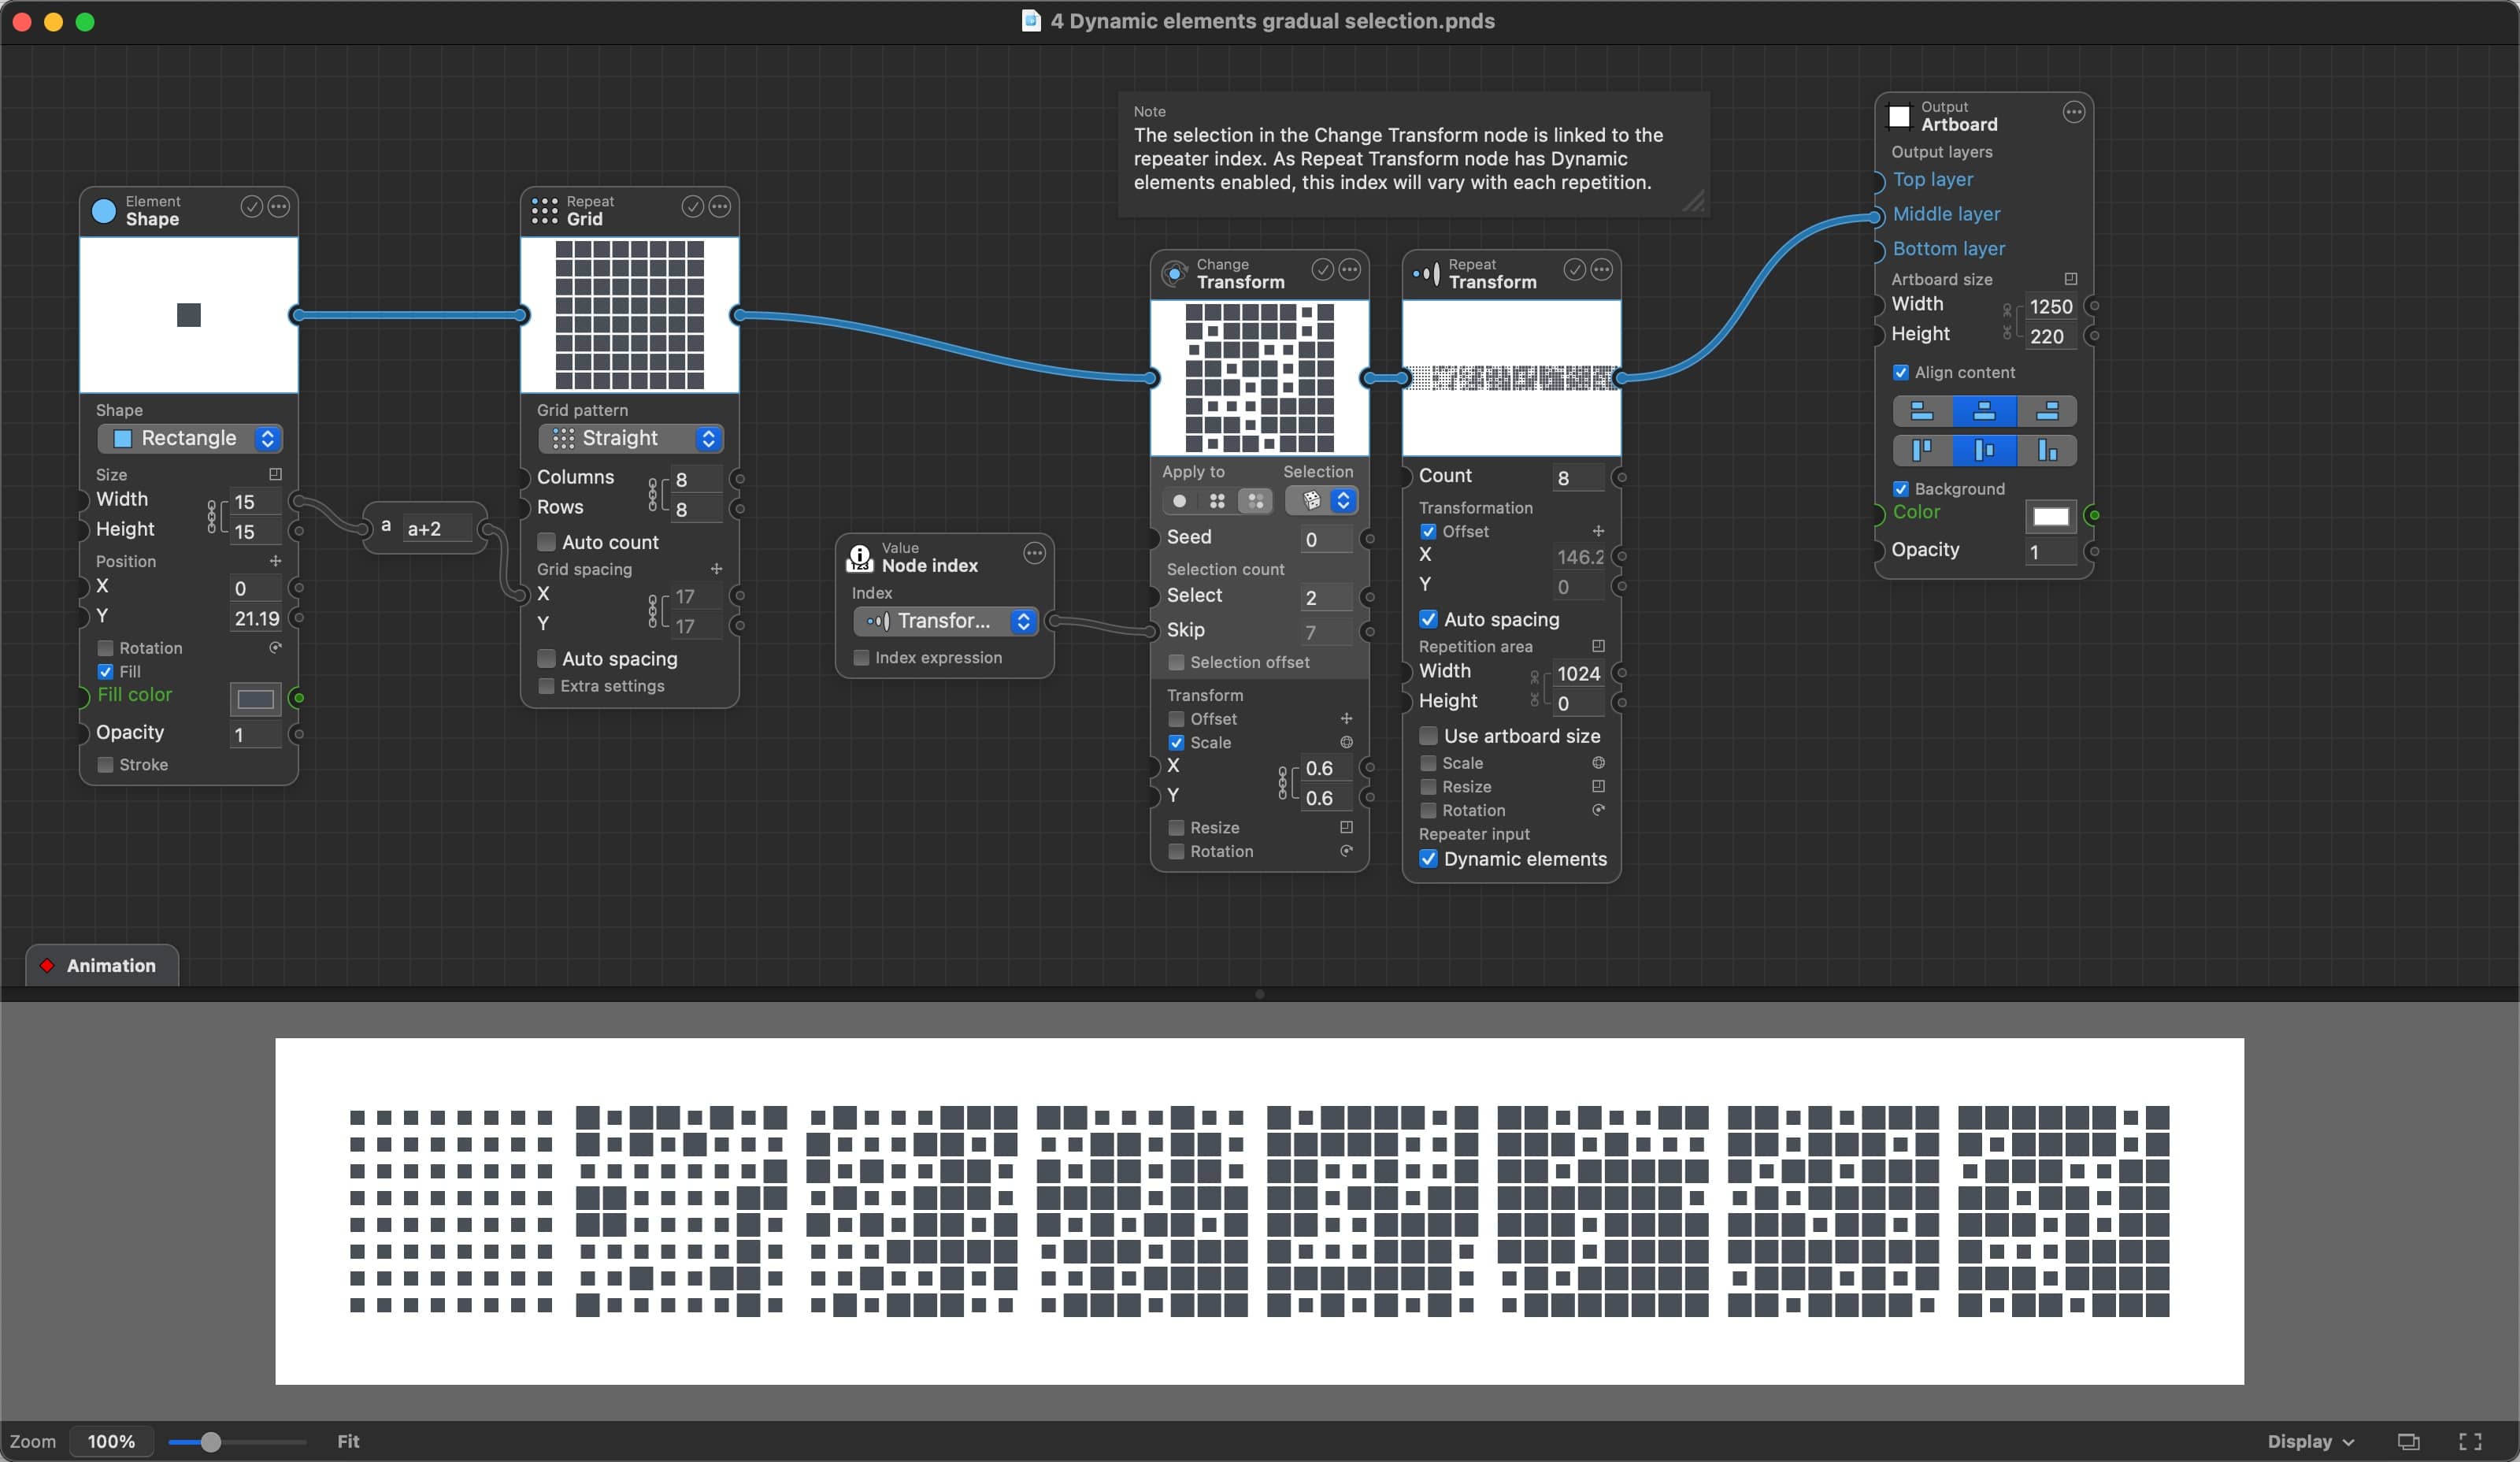The image size is (2520, 1462).
Task: Uncheck Auto spacing in Repeat Transform
Action: (x=1429, y=620)
